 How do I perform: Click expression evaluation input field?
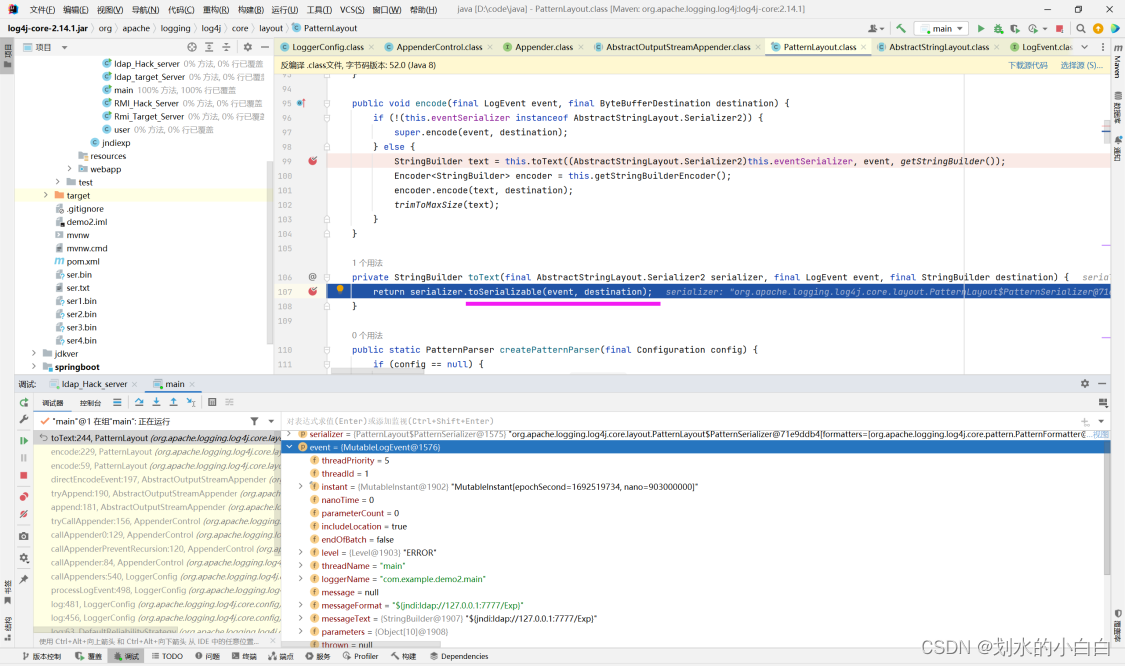click(678, 421)
